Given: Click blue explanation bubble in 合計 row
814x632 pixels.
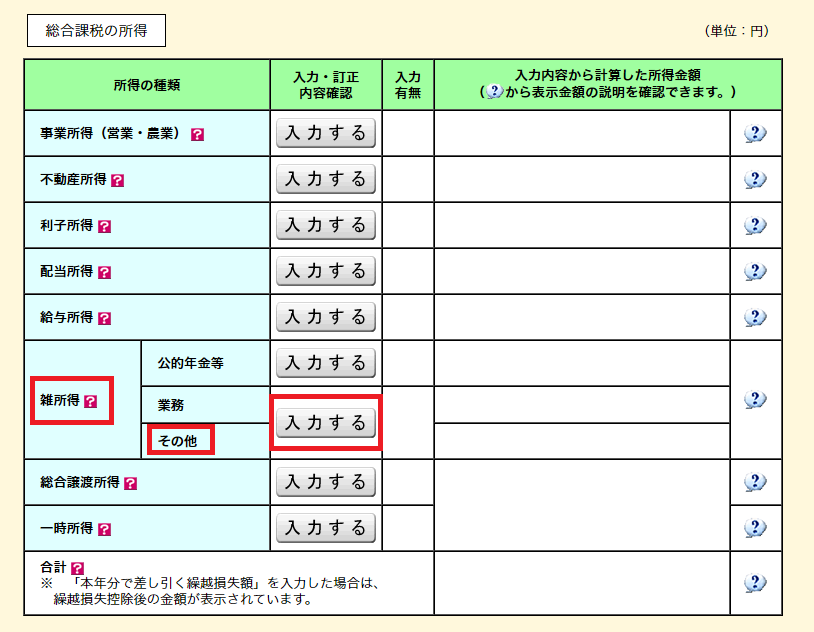Looking at the screenshot, I should [755, 583].
